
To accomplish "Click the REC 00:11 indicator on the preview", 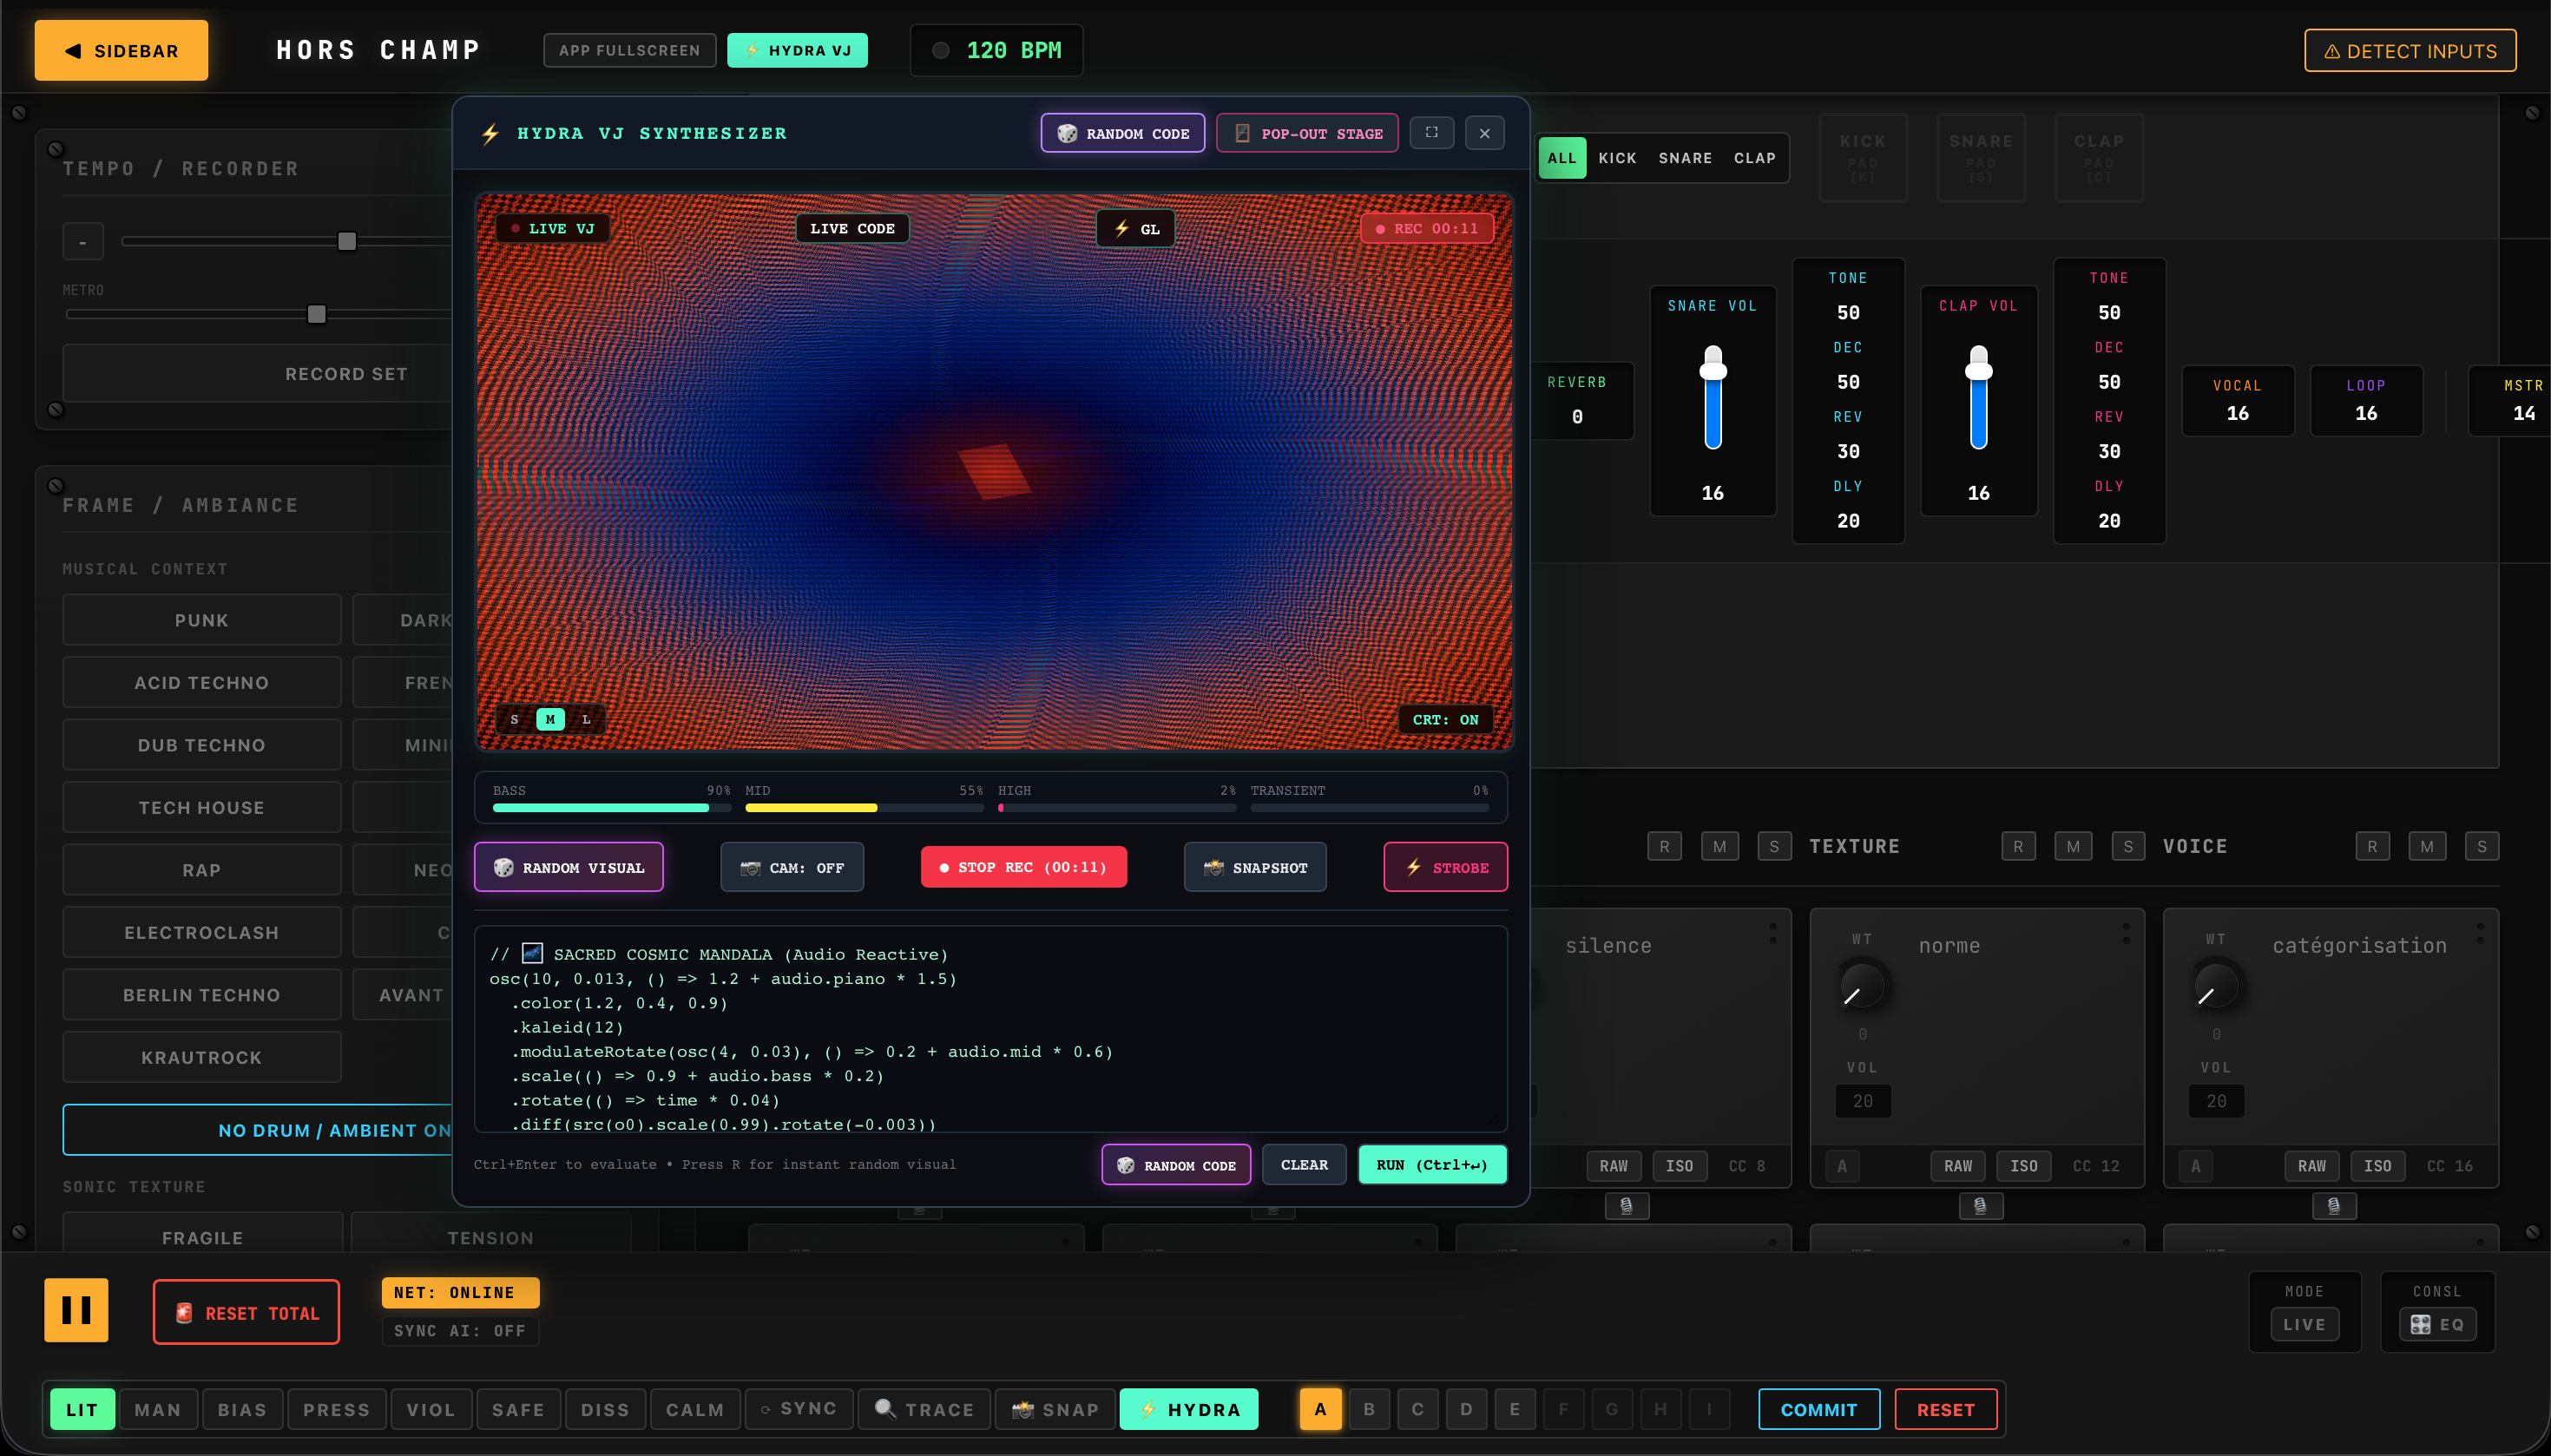I will (1426, 228).
